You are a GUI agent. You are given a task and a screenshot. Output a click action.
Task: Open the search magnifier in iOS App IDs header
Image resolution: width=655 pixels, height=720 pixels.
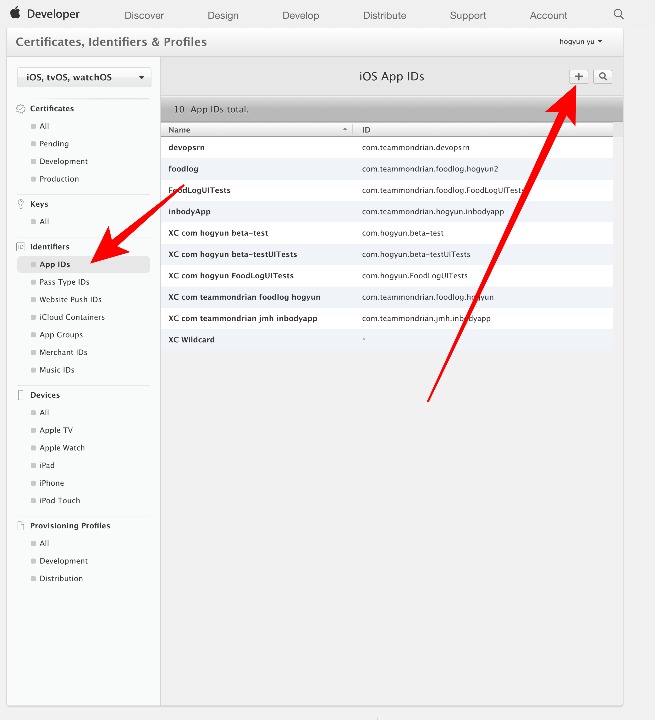603,77
